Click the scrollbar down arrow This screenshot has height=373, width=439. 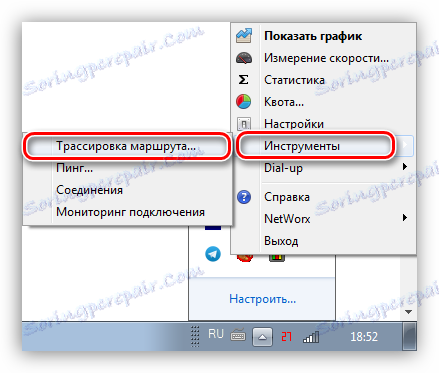pyautogui.click(x=408, y=312)
